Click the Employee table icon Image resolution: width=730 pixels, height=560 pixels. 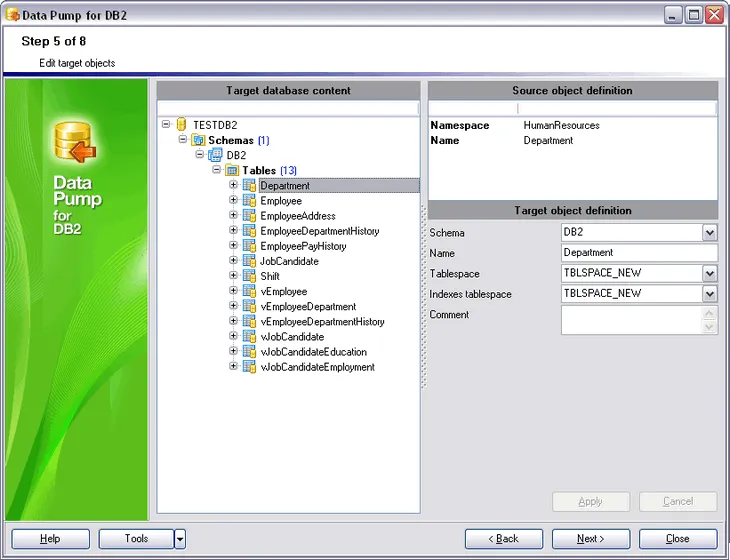tap(250, 201)
